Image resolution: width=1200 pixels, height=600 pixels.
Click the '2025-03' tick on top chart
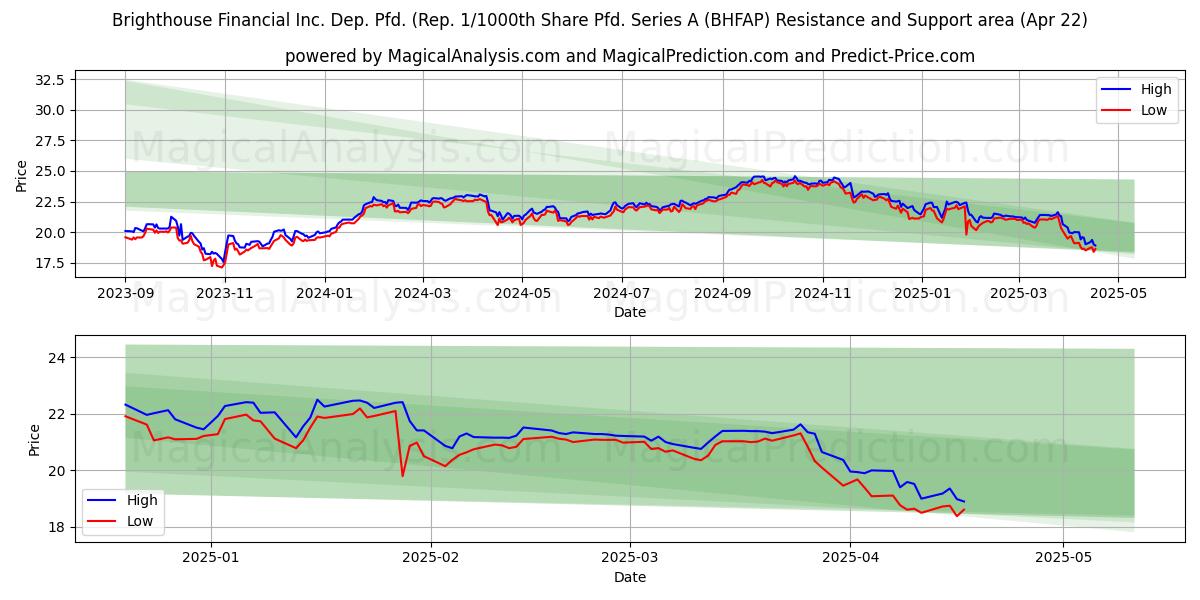click(x=1018, y=293)
